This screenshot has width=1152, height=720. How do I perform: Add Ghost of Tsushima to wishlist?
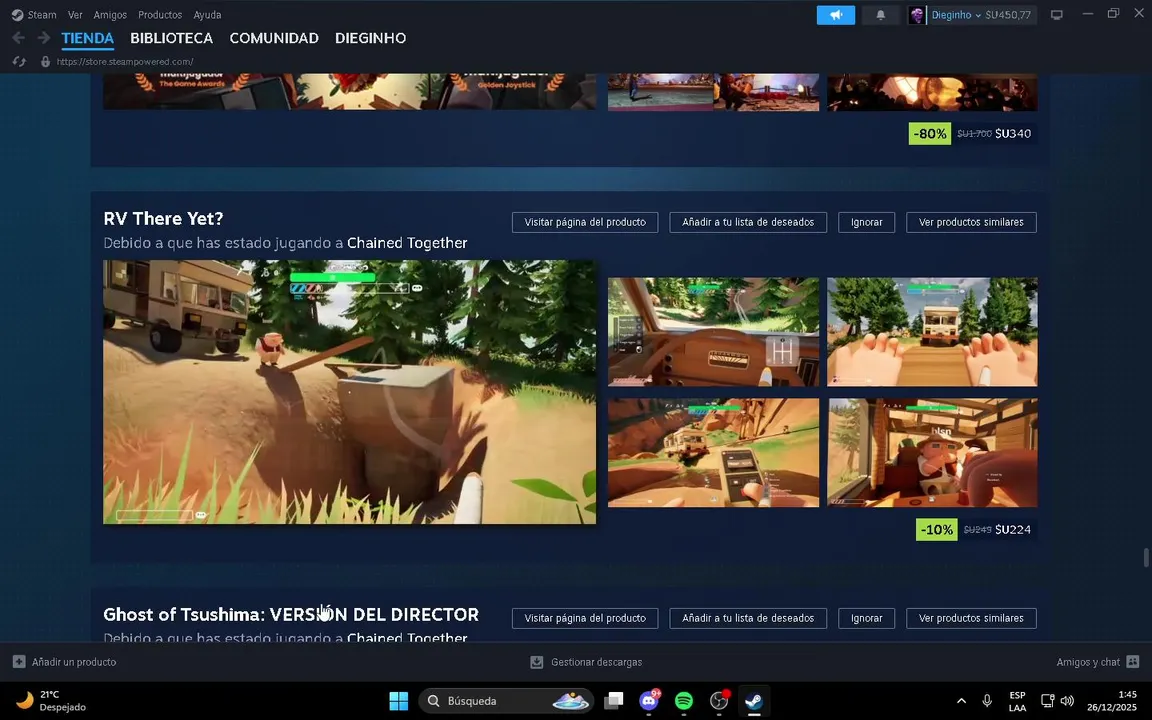tap(748, 618)
